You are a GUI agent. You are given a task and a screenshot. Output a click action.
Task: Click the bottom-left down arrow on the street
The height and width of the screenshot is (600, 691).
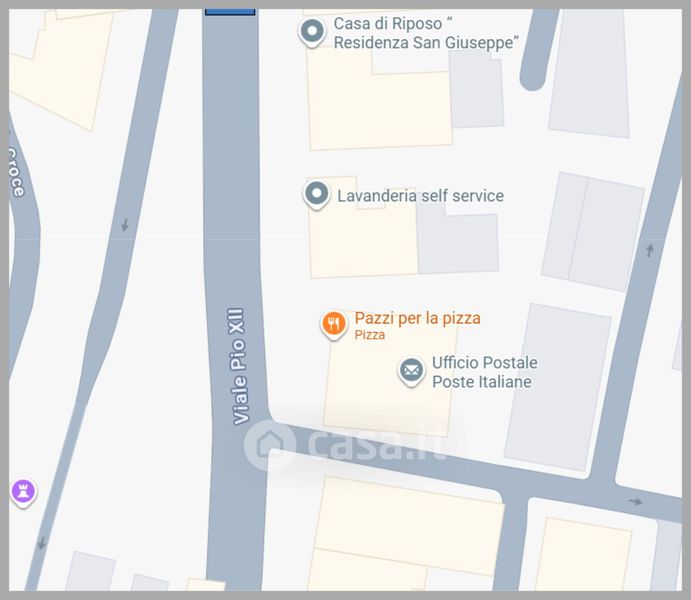click(42, 543)
